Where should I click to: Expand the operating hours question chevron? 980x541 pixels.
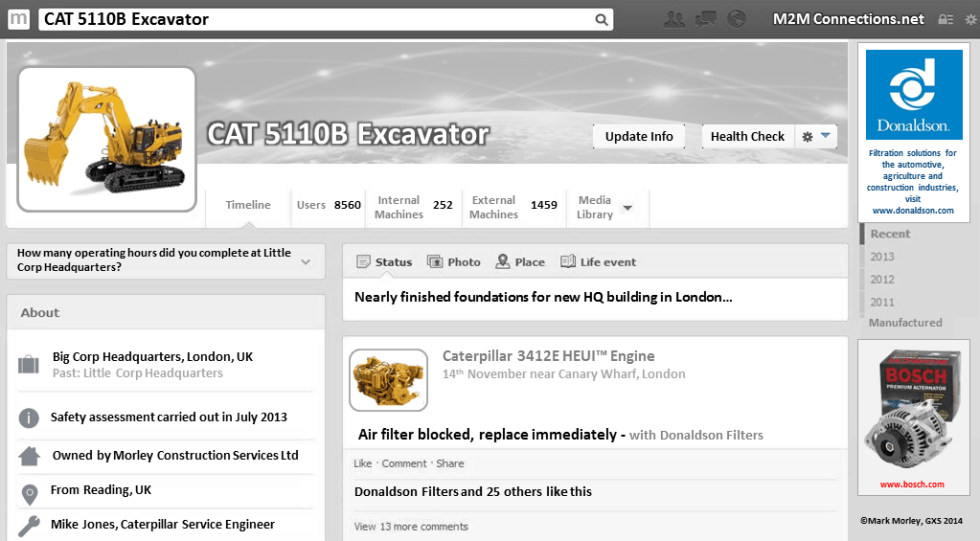(306, 262)
